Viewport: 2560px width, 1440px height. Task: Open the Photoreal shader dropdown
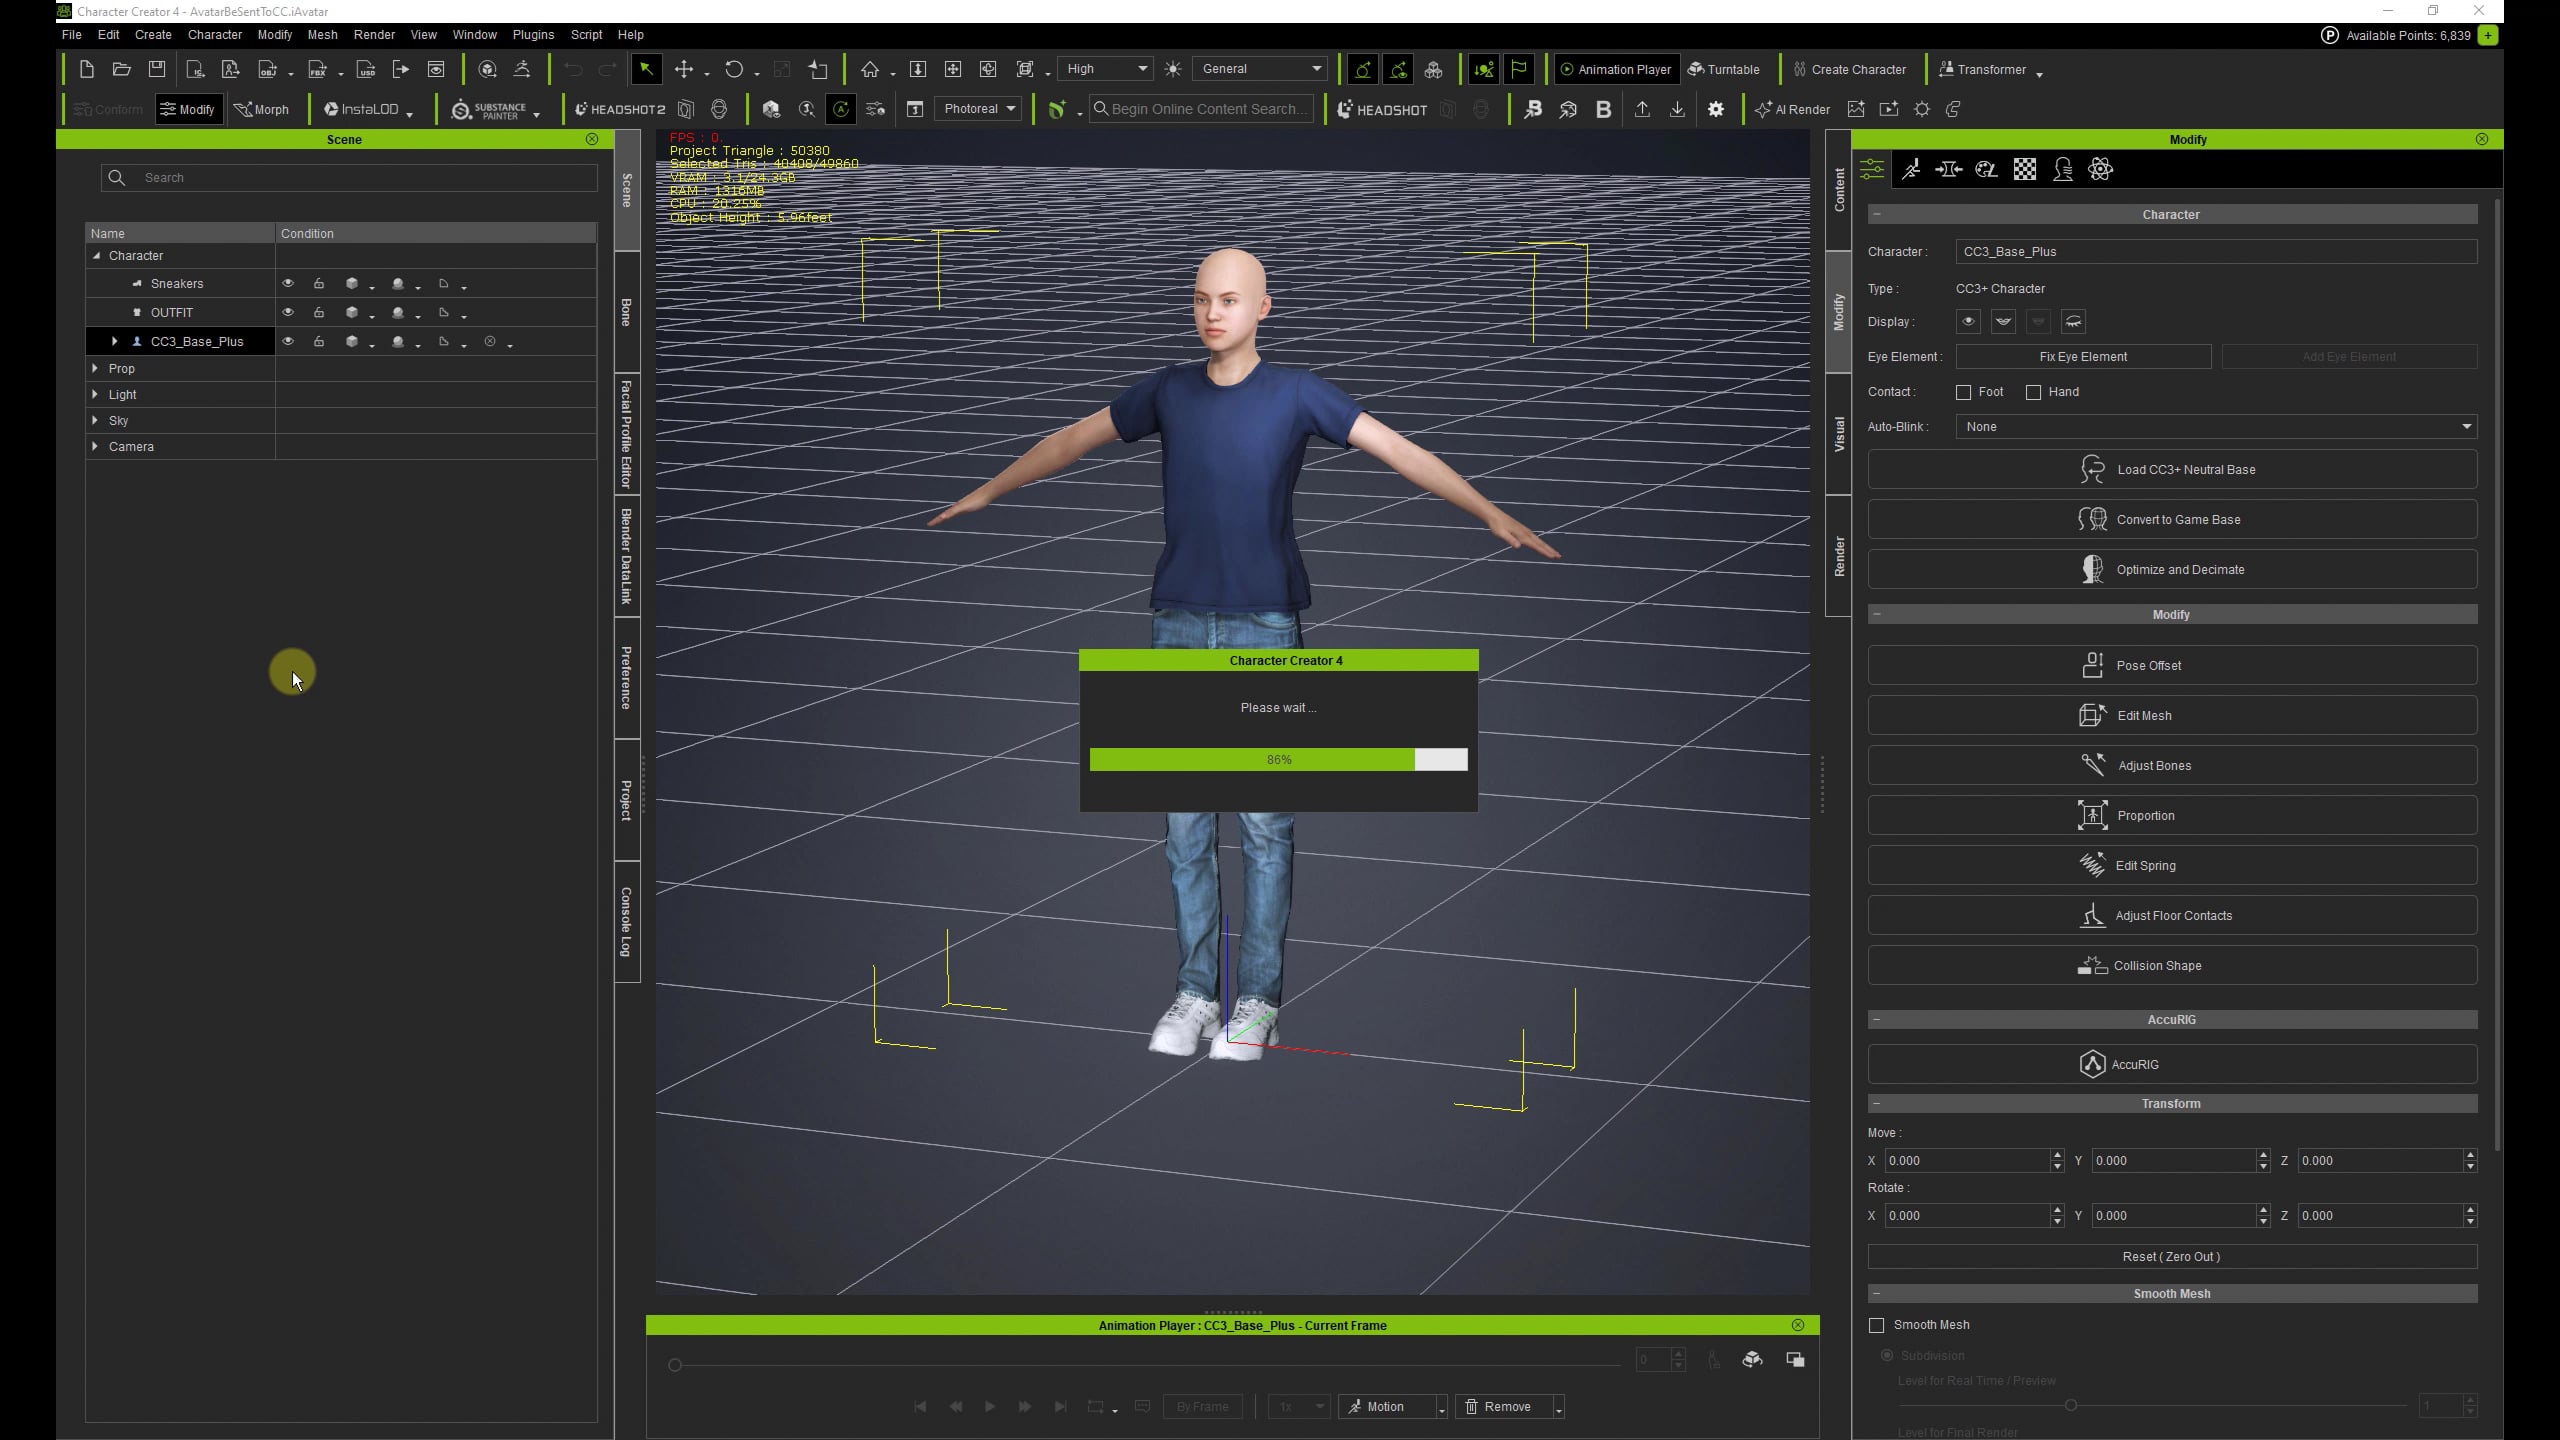point(978,109)
